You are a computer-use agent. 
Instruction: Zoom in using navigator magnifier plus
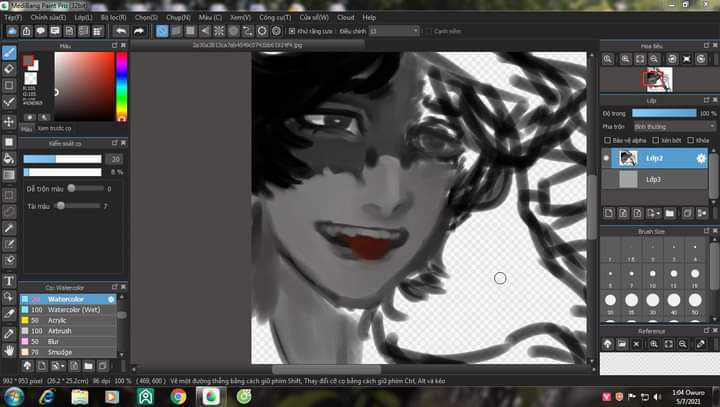[625, 59]
